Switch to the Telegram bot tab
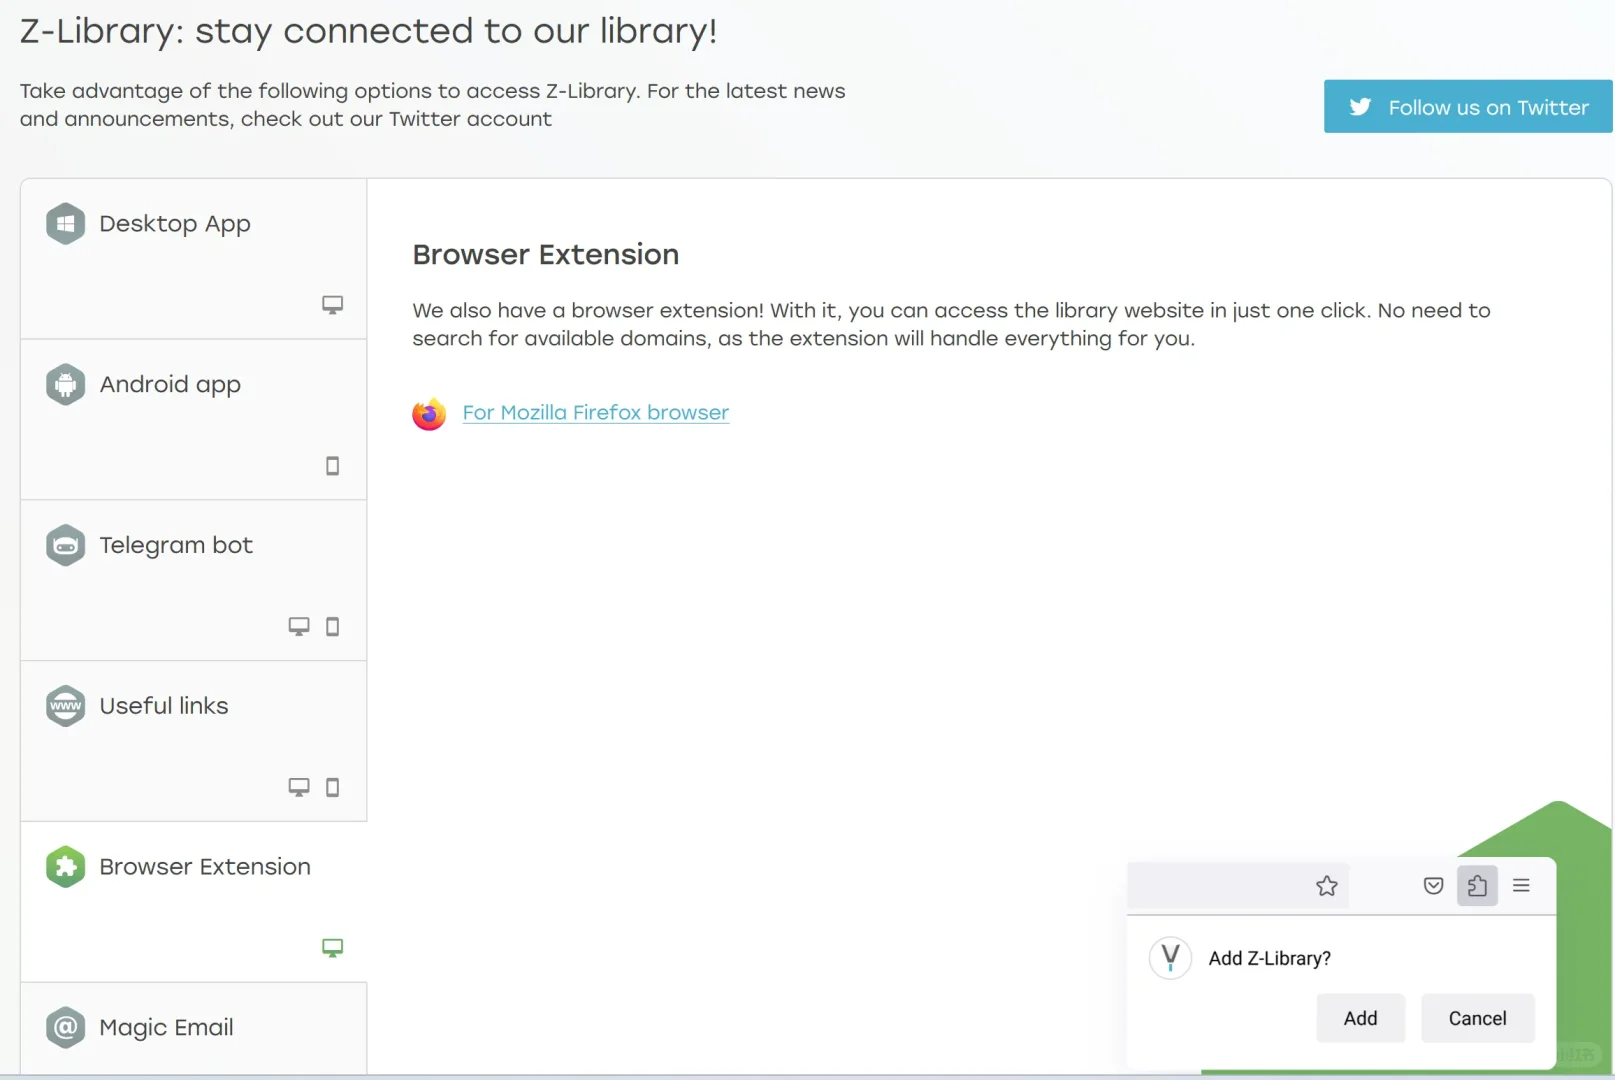 tap(193, 581)
